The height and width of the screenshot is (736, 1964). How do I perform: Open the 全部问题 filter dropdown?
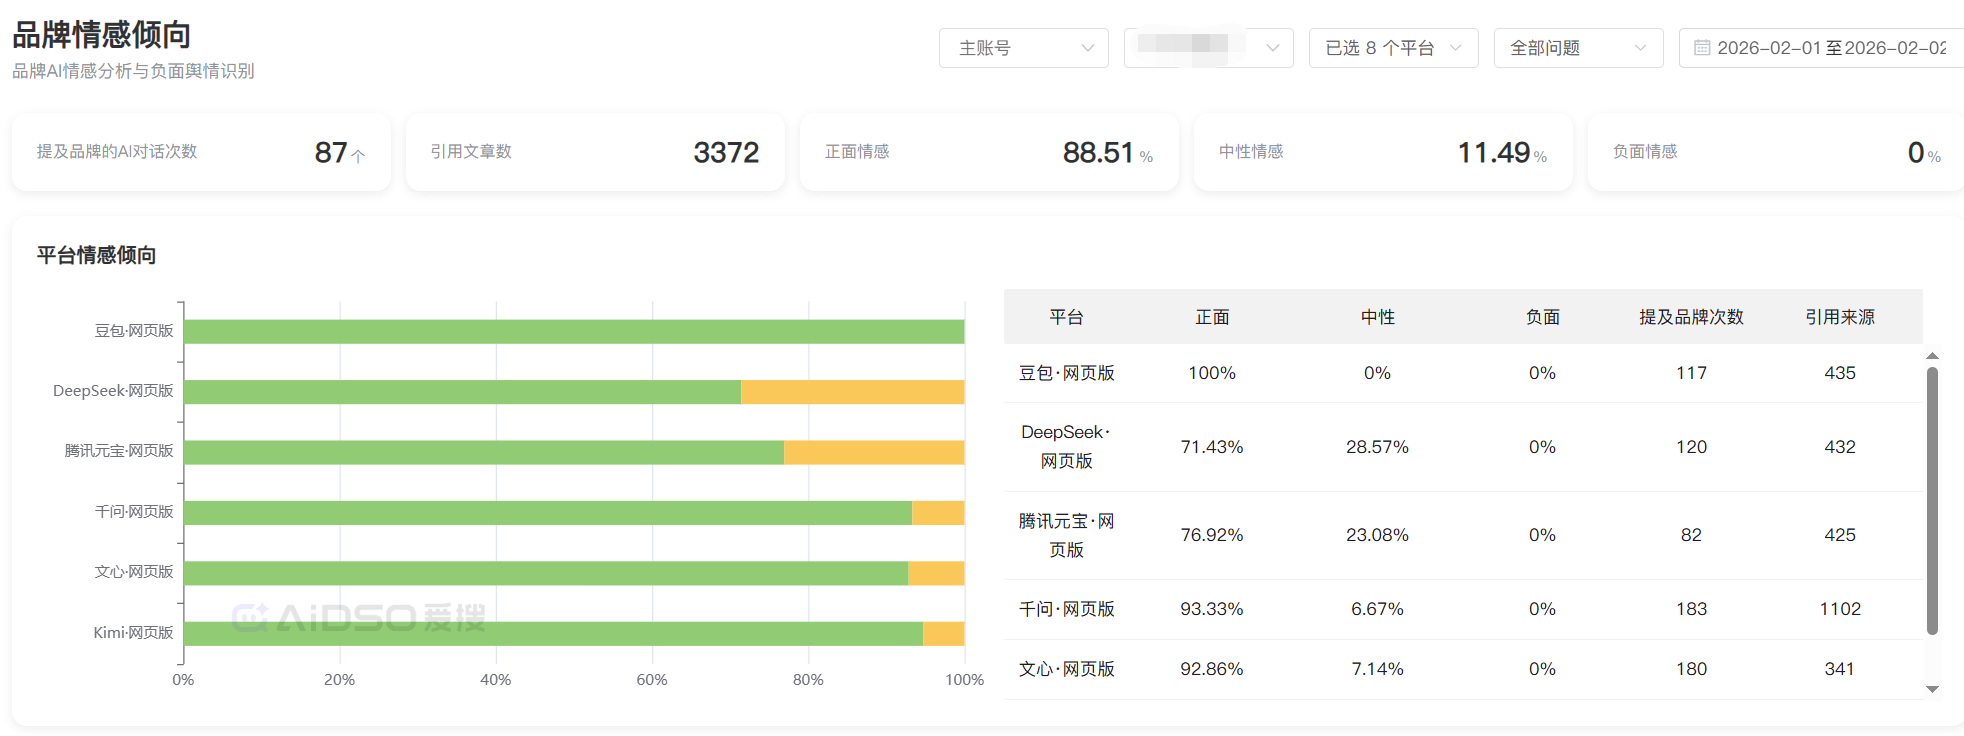pyautogui.click(x=1577, y=48)
